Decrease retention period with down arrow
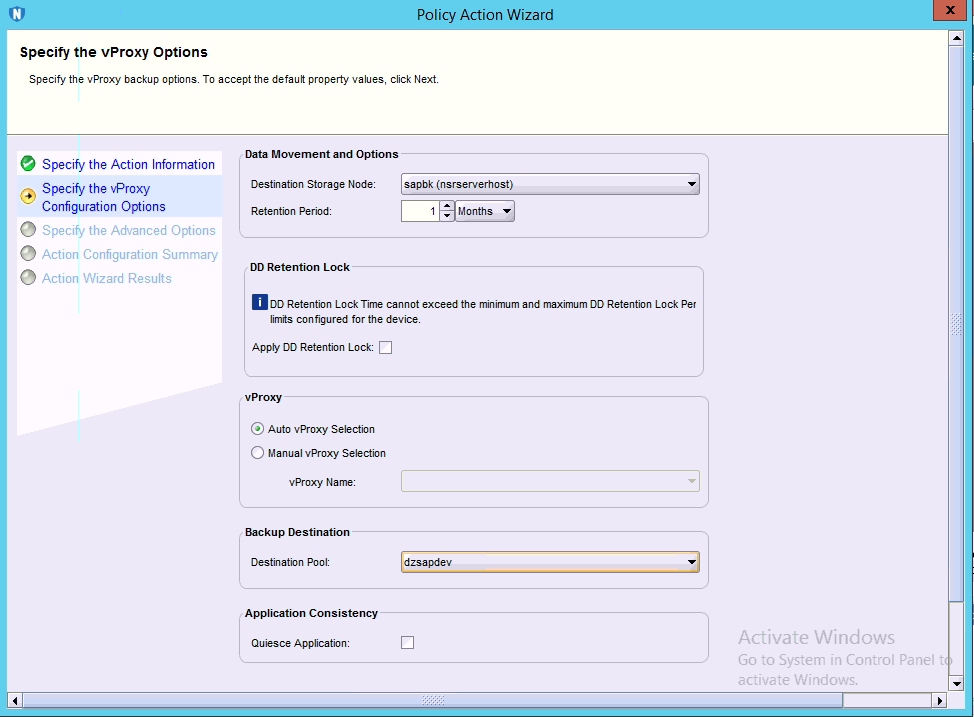The image size is (974, 717). (x=446, y=216)
